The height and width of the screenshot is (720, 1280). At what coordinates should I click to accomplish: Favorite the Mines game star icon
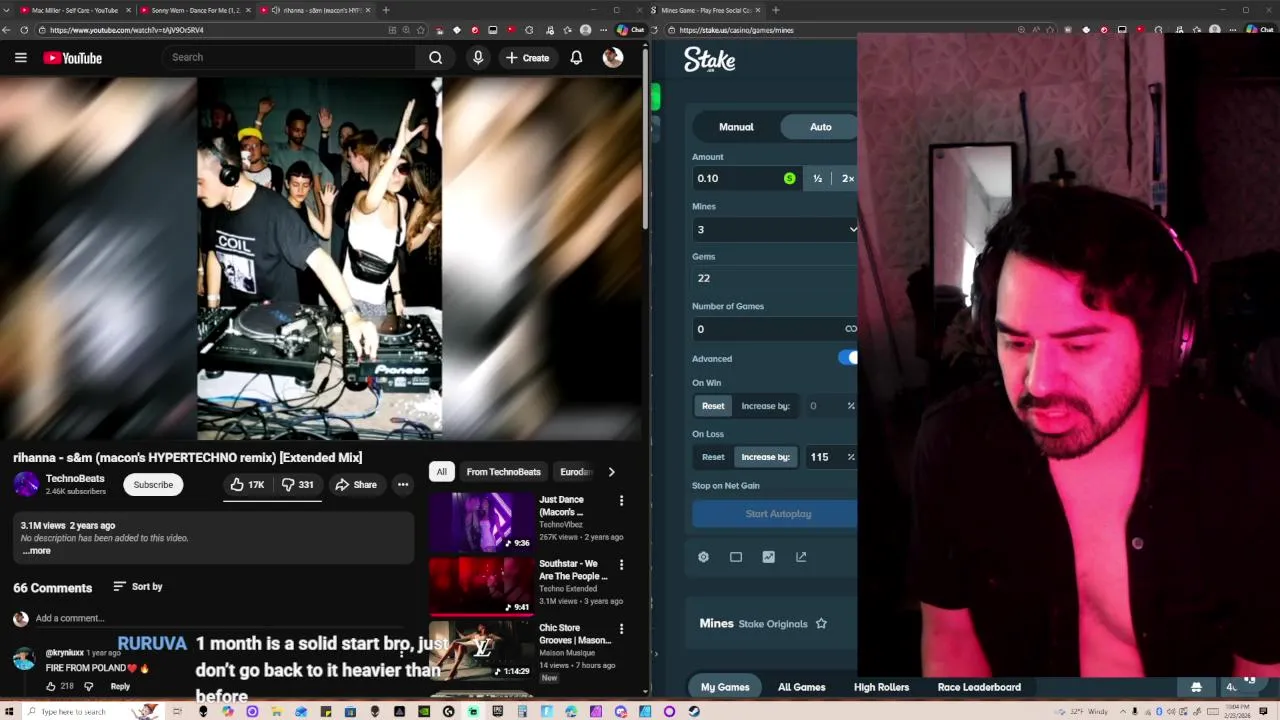tap(821, 624)
